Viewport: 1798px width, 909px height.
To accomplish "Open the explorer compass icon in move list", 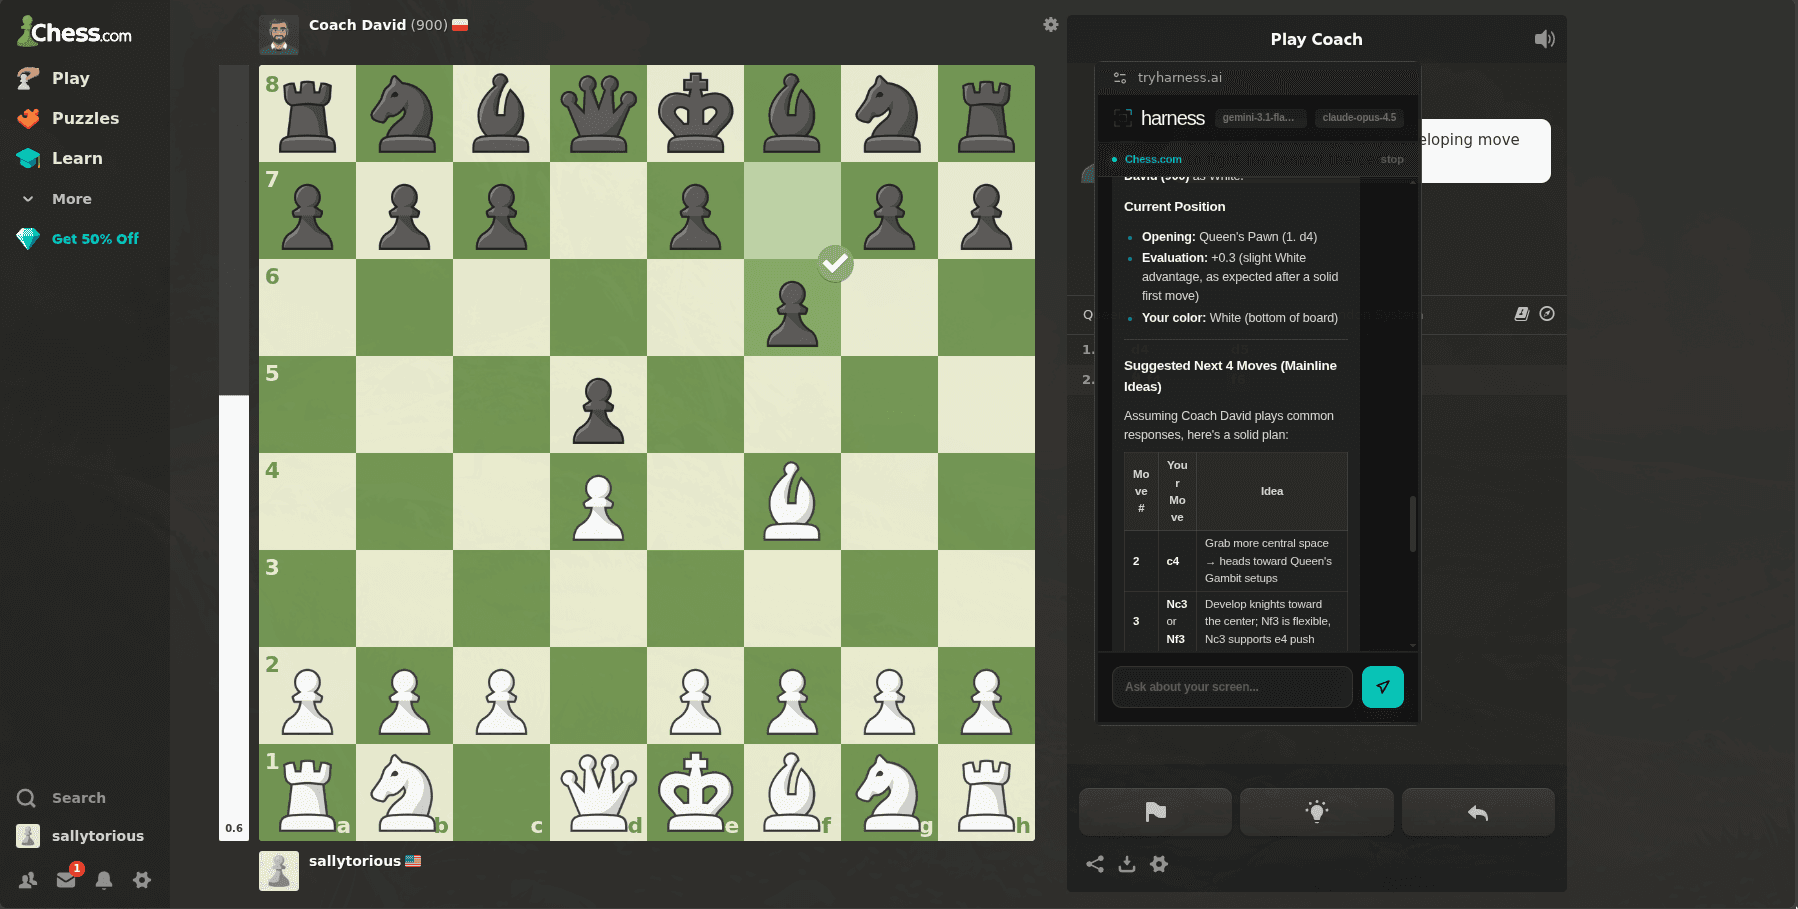I will [x=1547, y=314].
